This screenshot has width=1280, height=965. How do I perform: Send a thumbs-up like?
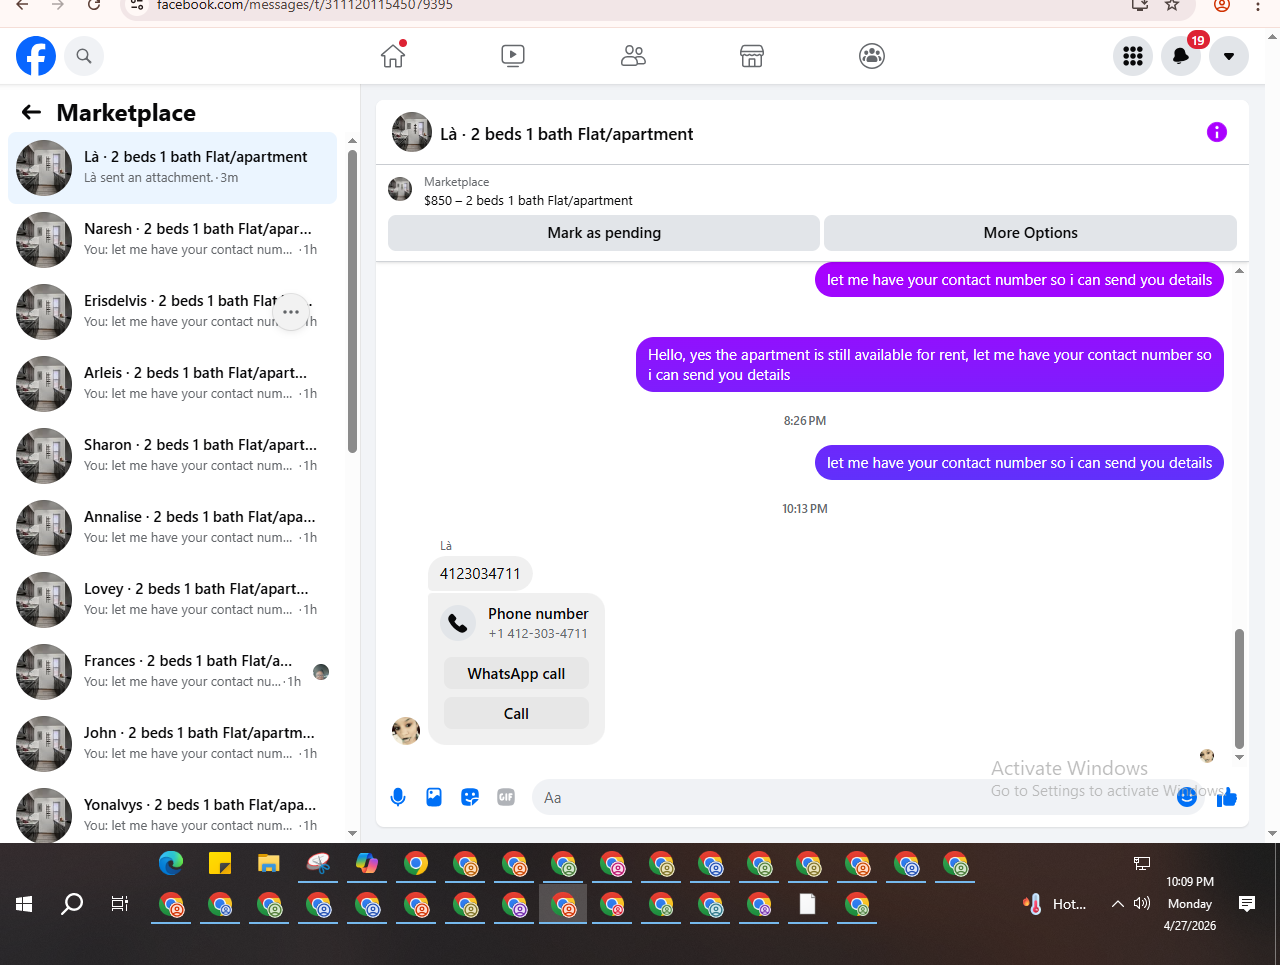coord(1227,797)
